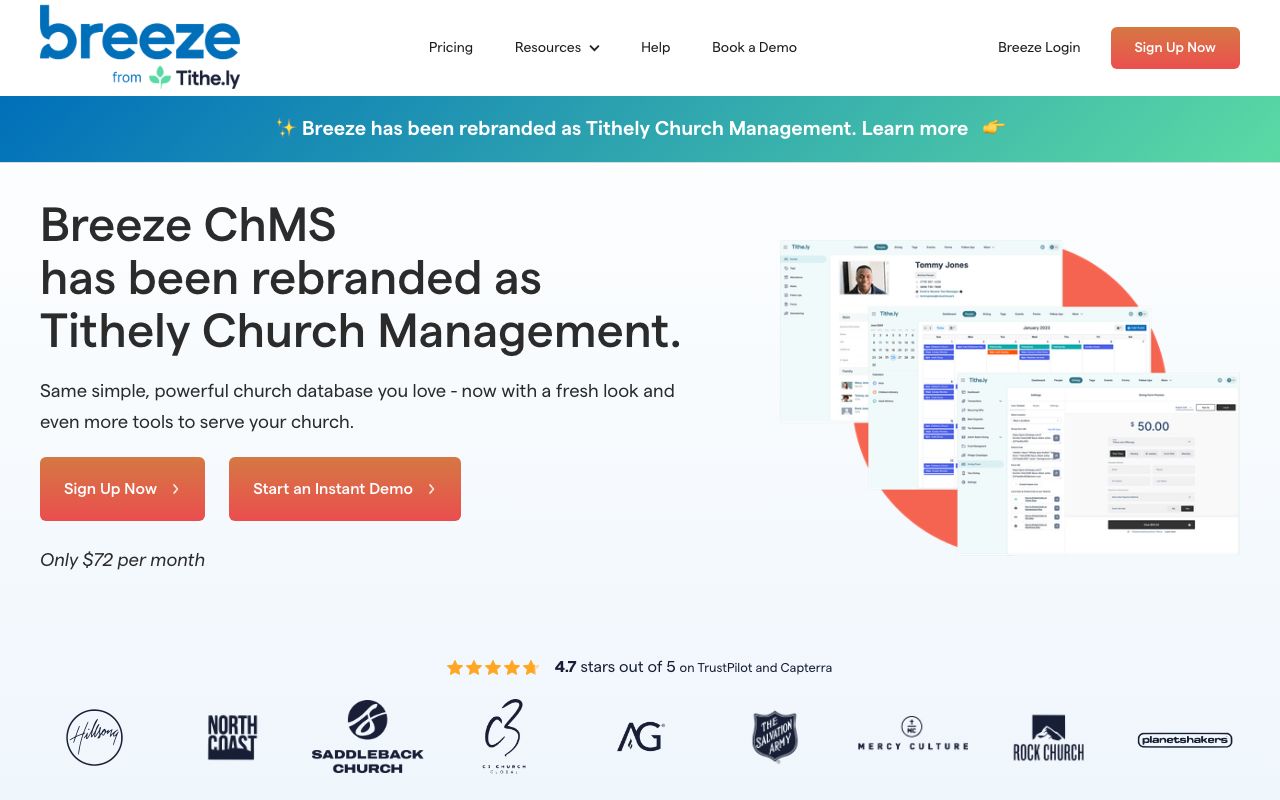
Task: Click the North Coast logo
Action: click(231, 737)
